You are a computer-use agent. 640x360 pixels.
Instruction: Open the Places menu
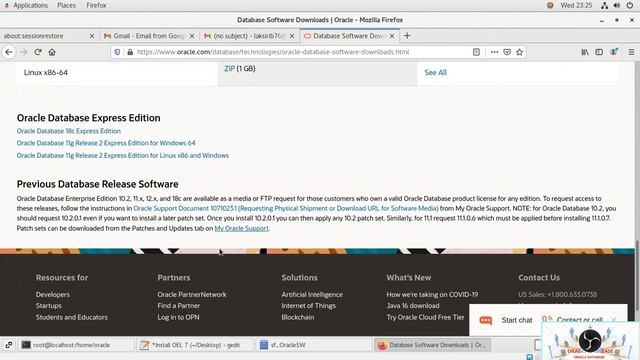click(x=66, y=5)
